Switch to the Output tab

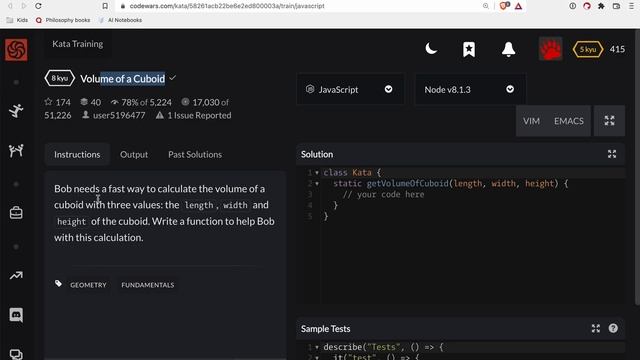tap(134, 154)
